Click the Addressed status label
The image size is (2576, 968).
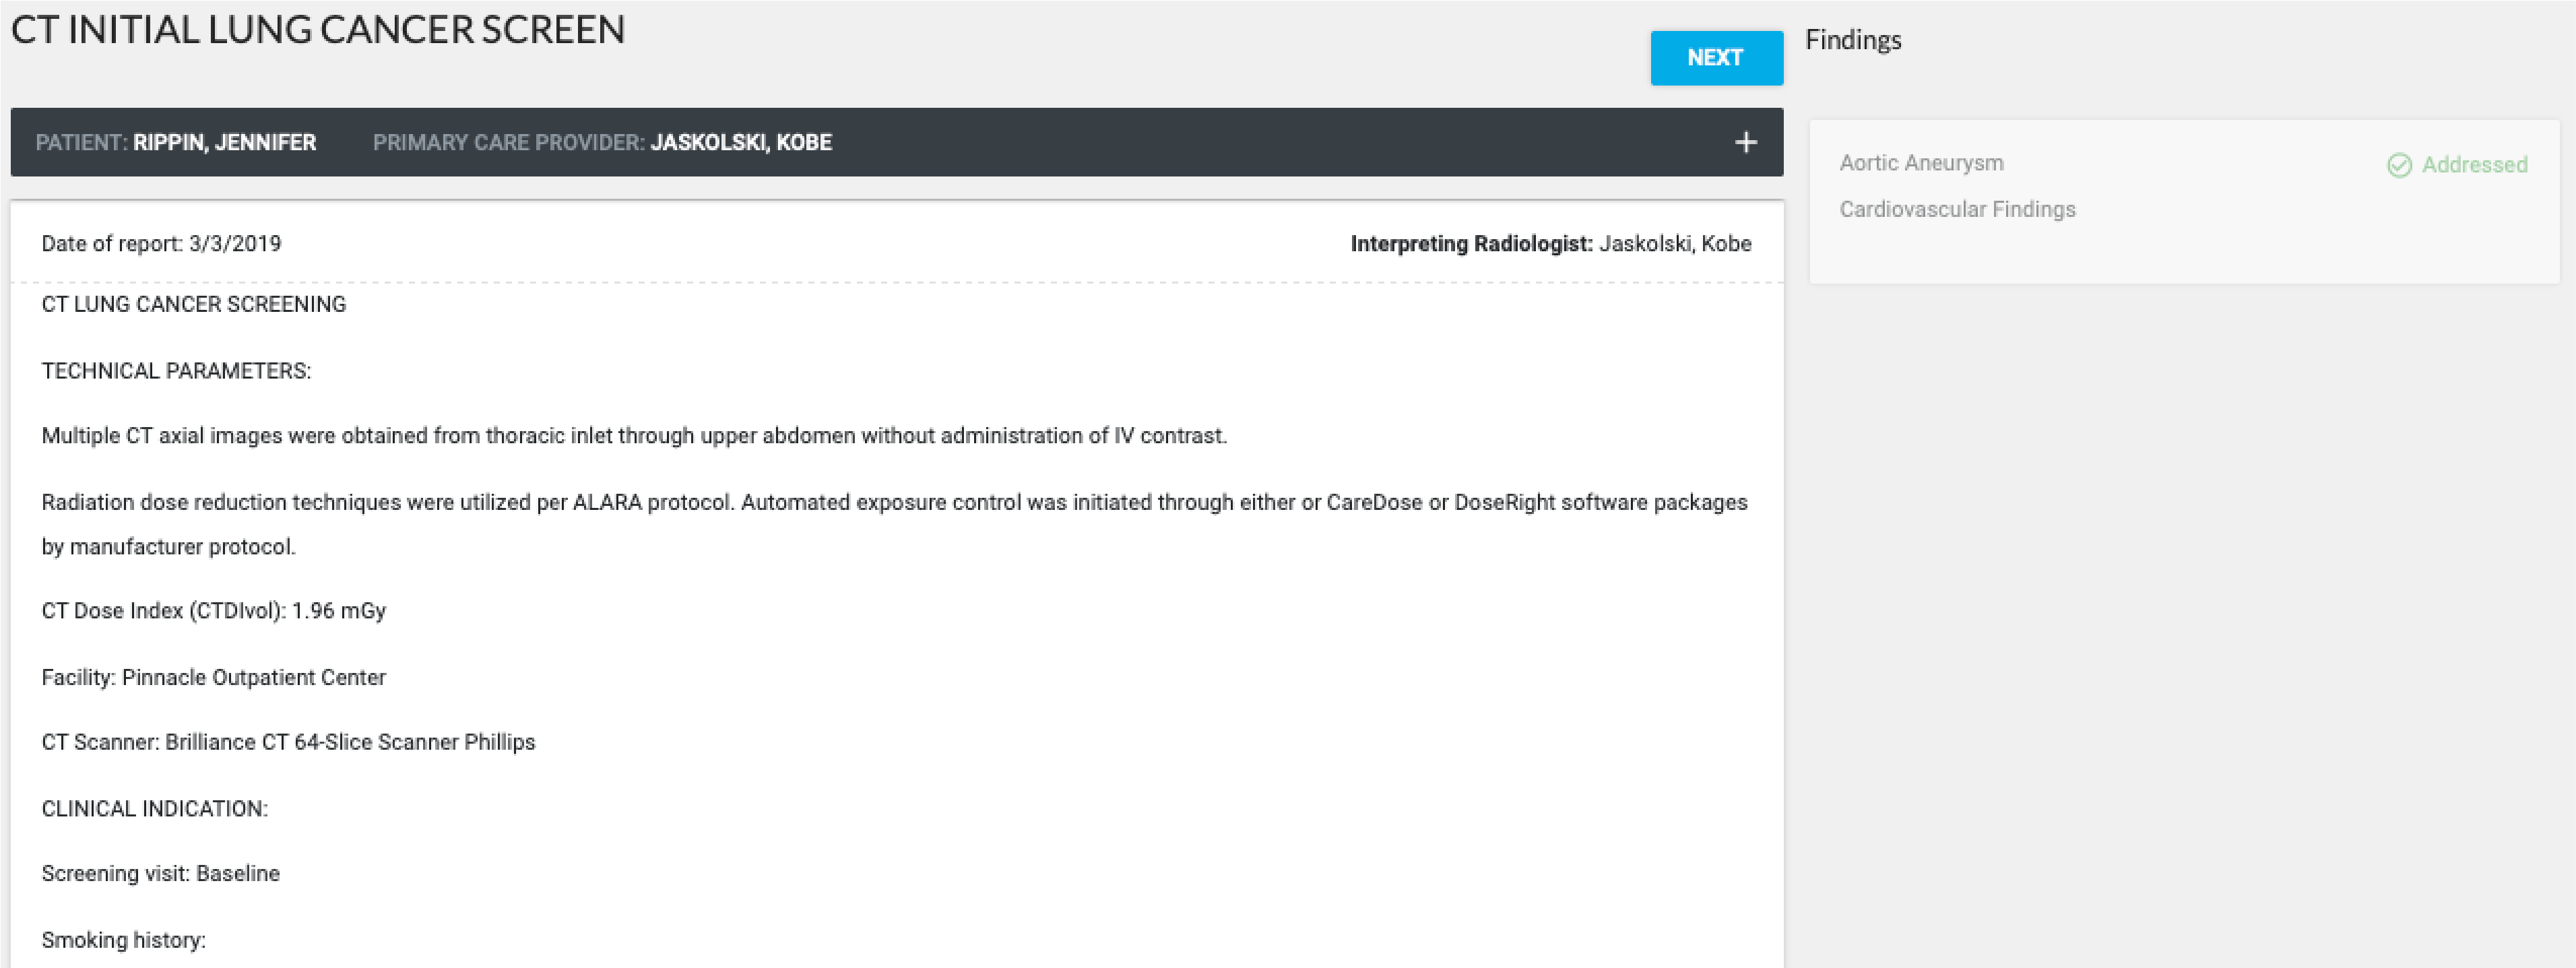2474,165
